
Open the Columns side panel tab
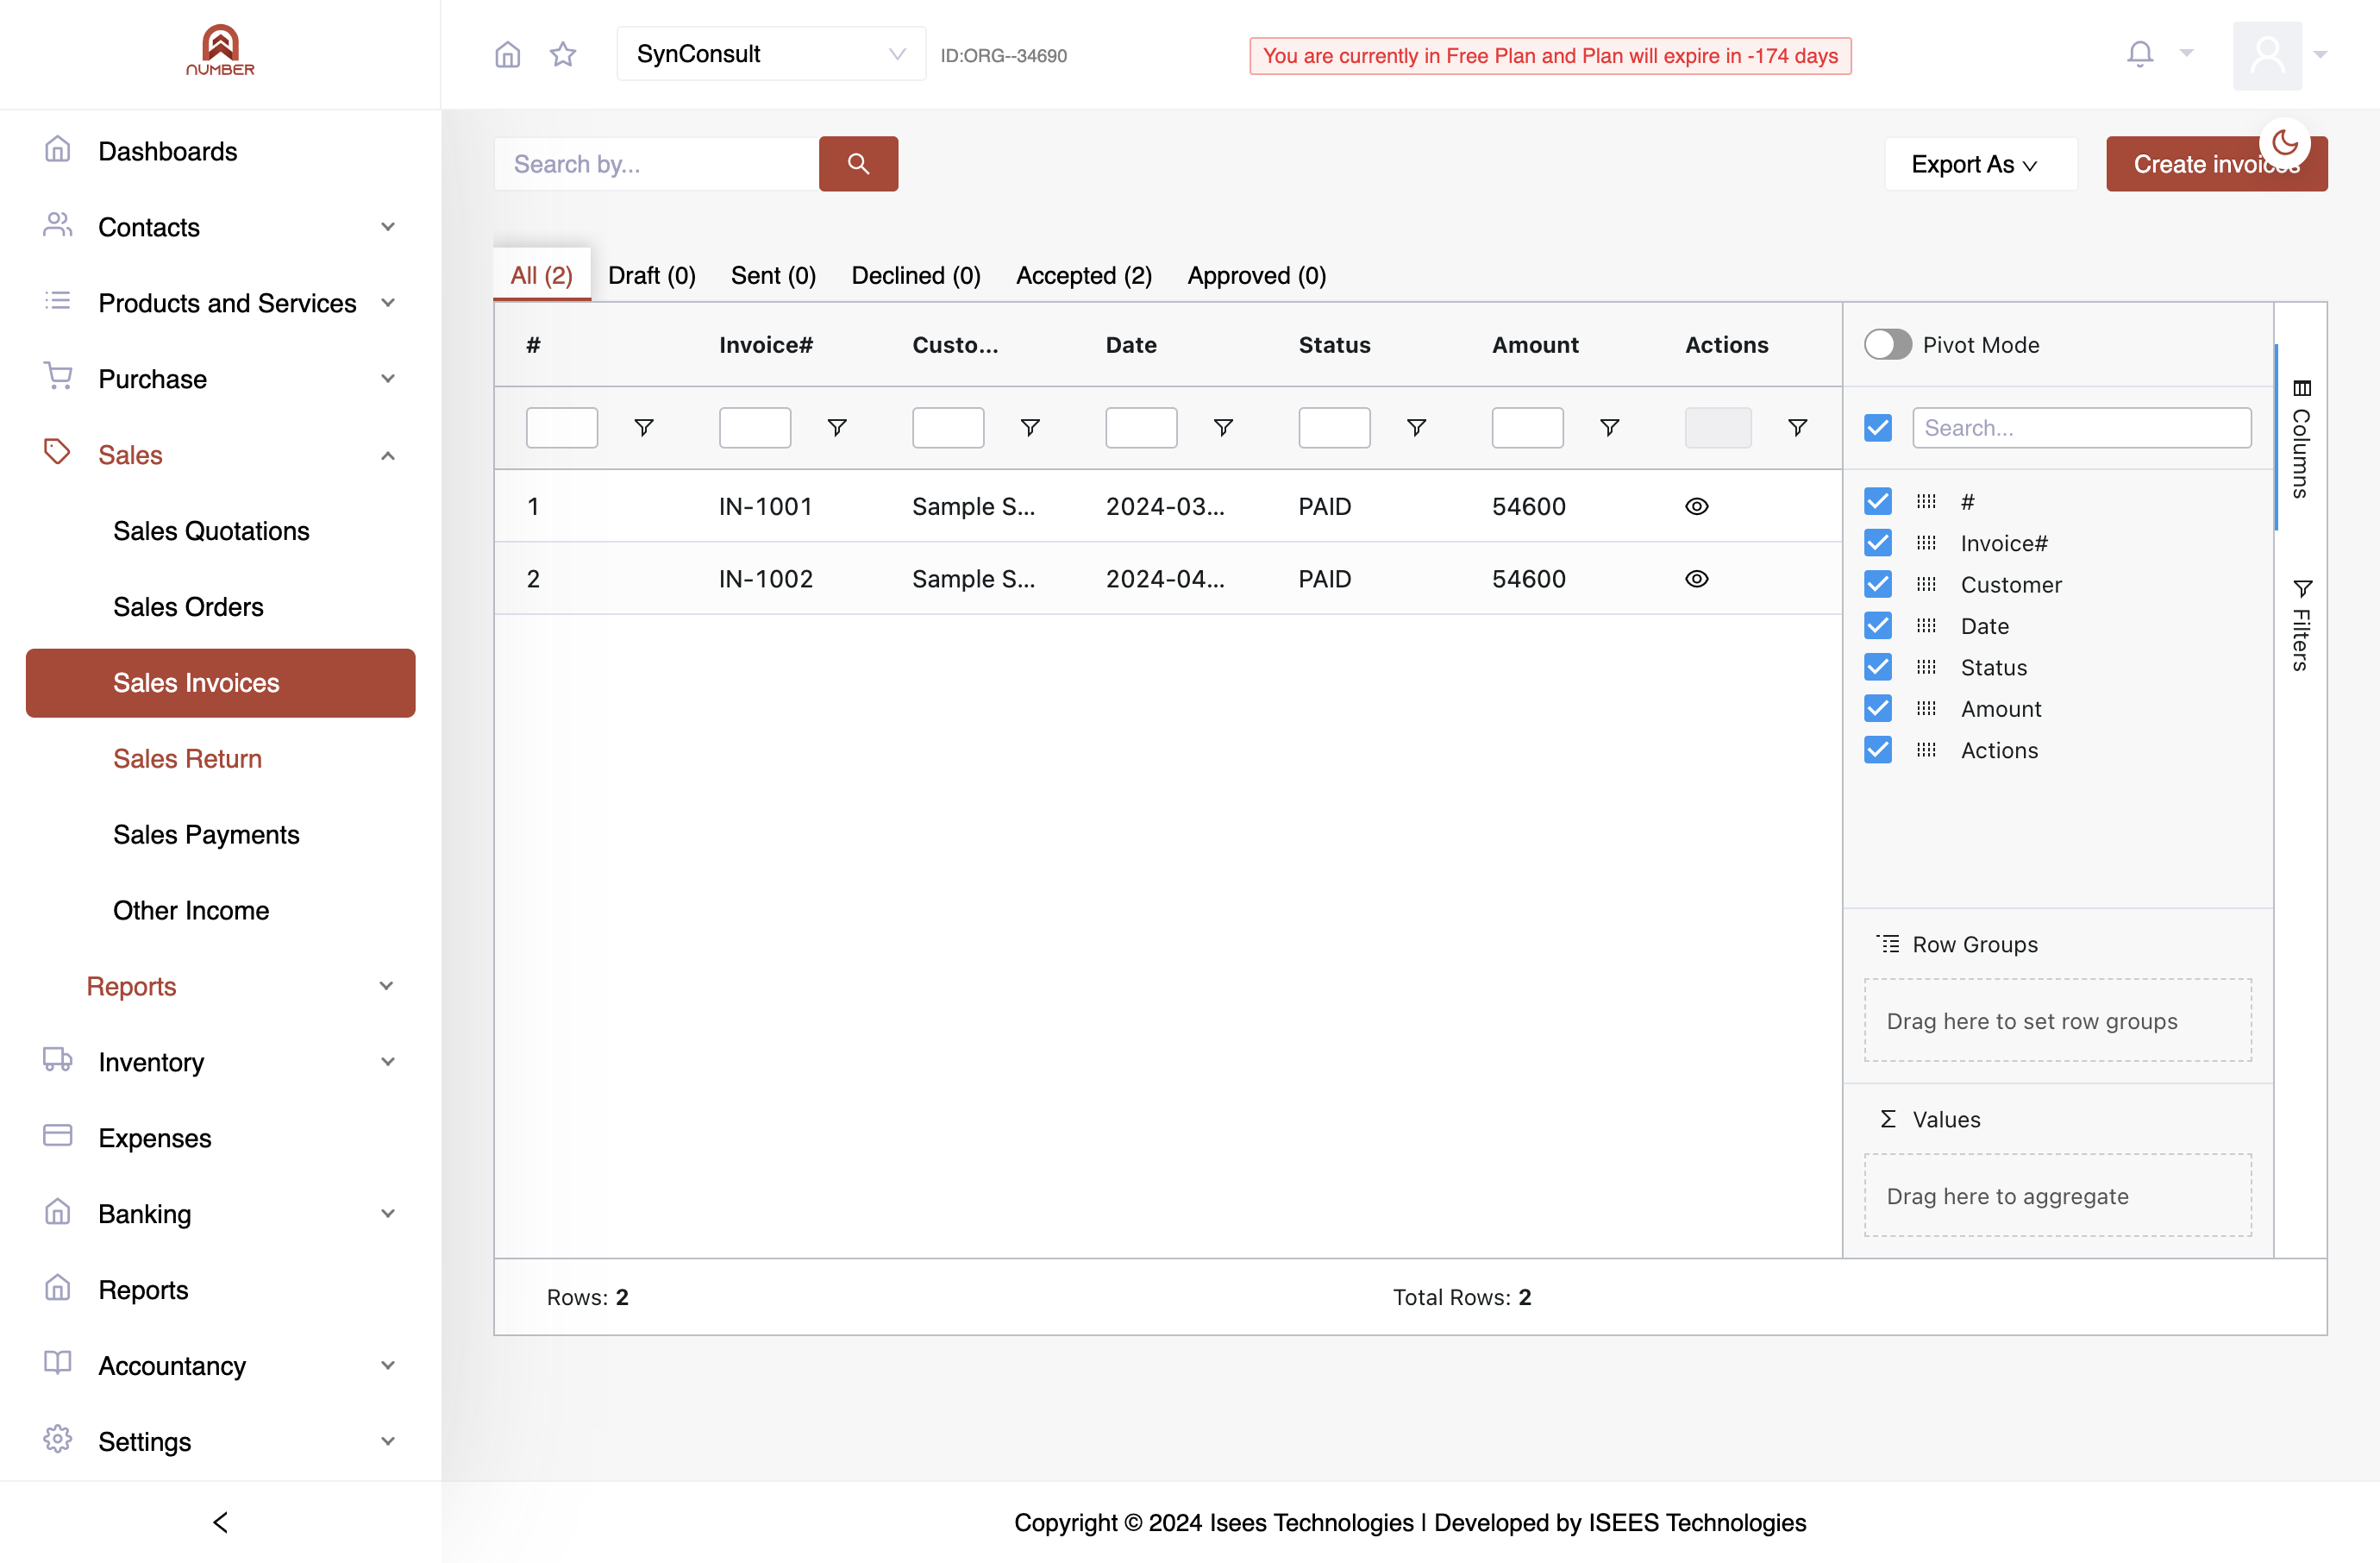[2301, 438]
